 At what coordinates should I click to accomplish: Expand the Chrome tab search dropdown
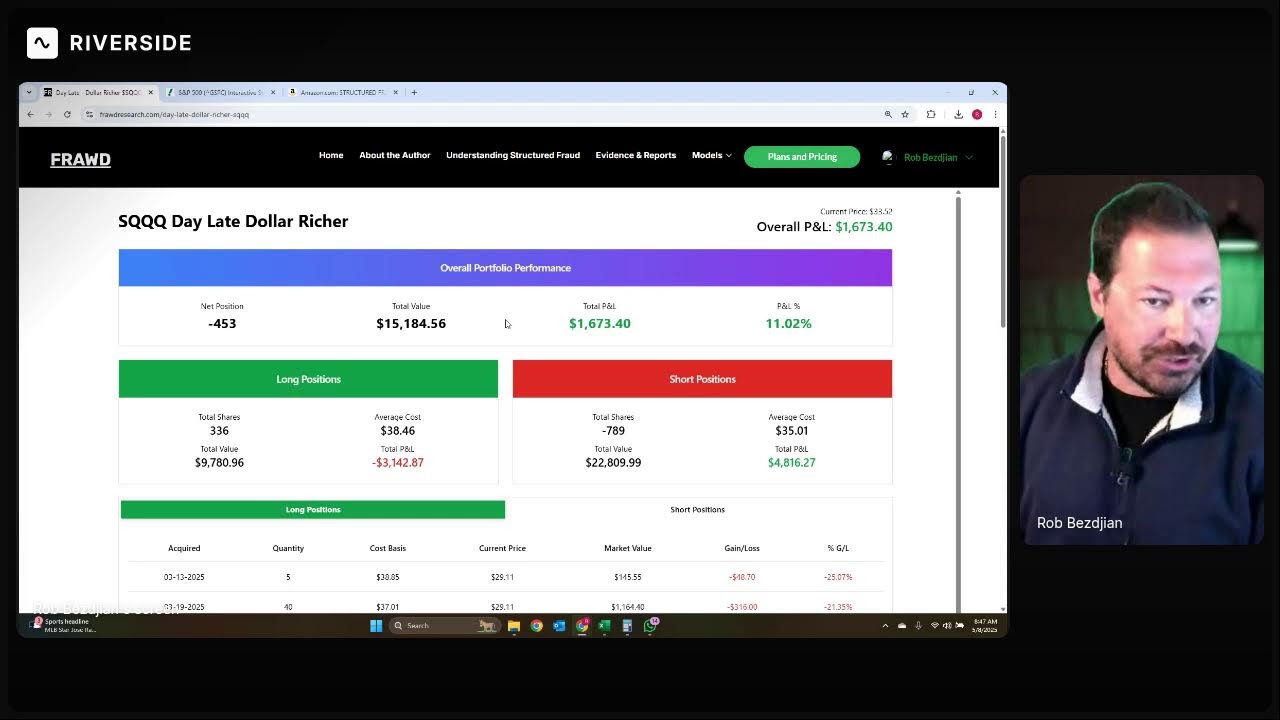point(29,92)
